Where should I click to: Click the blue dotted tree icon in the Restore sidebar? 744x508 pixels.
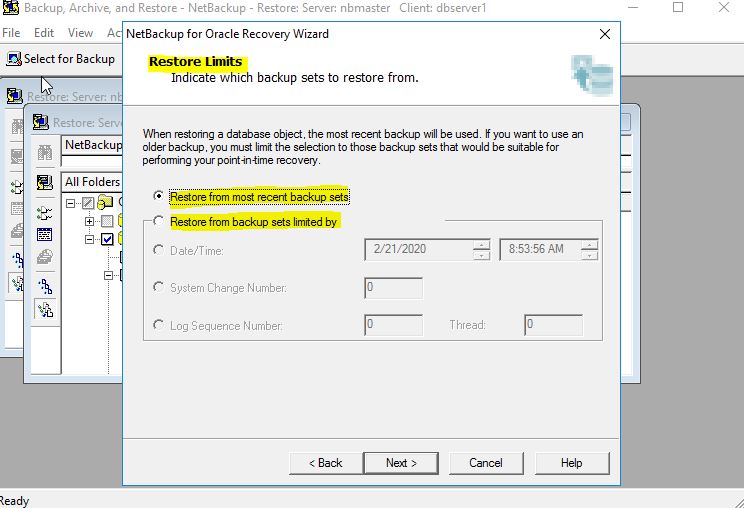(45, 286)
